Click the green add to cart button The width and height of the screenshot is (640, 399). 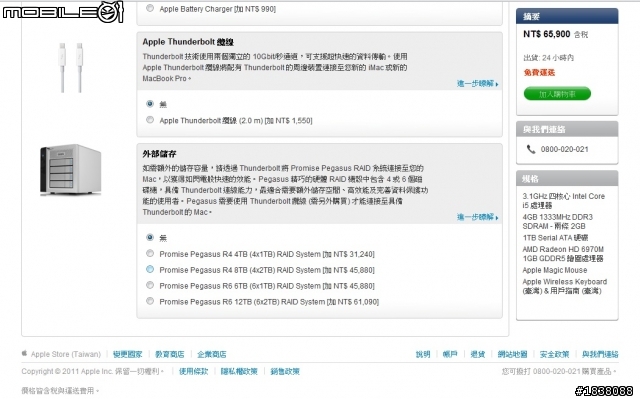557,94
